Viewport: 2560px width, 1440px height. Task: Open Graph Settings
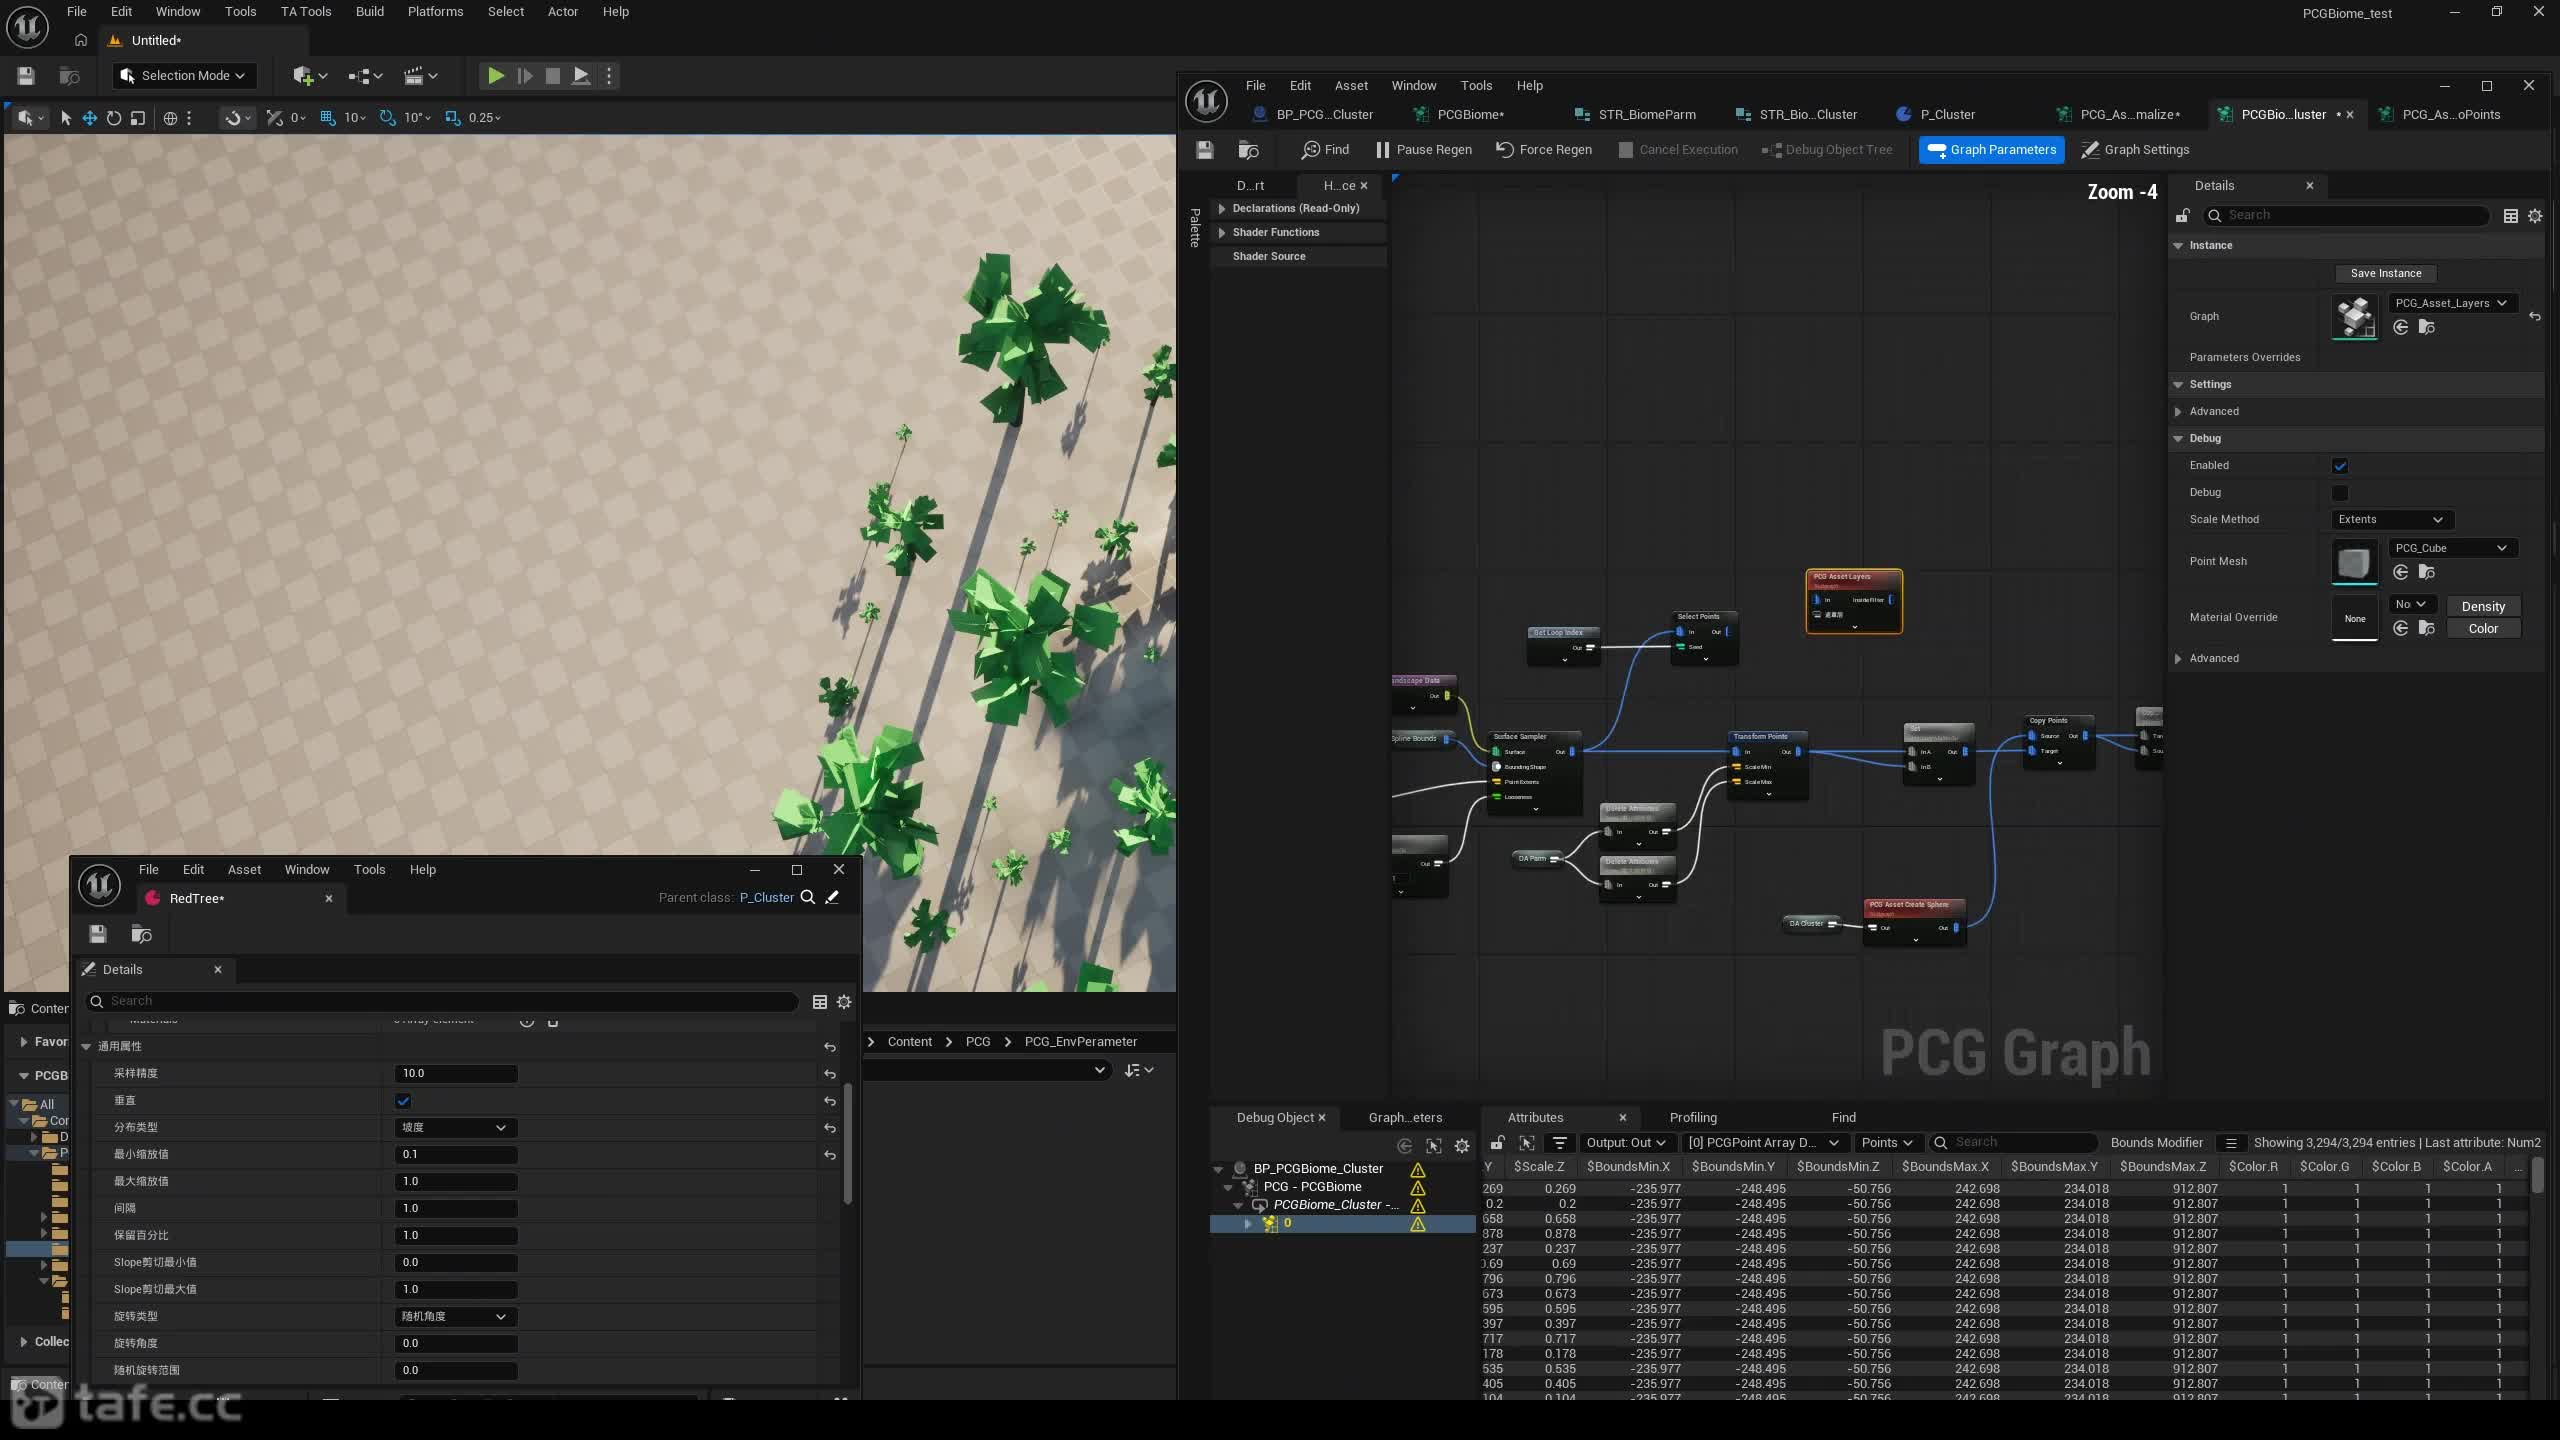(2135, 150)
